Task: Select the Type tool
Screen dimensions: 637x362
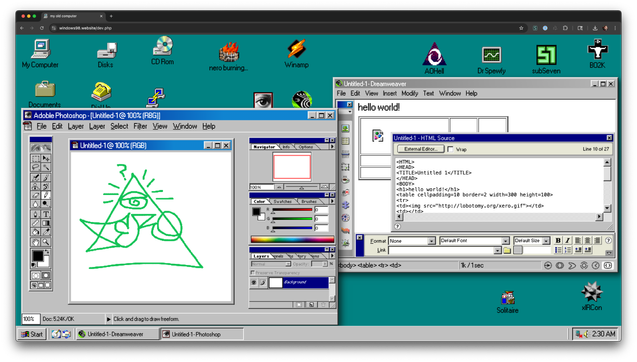Action: pyautogui.click(x=46, y=214)
